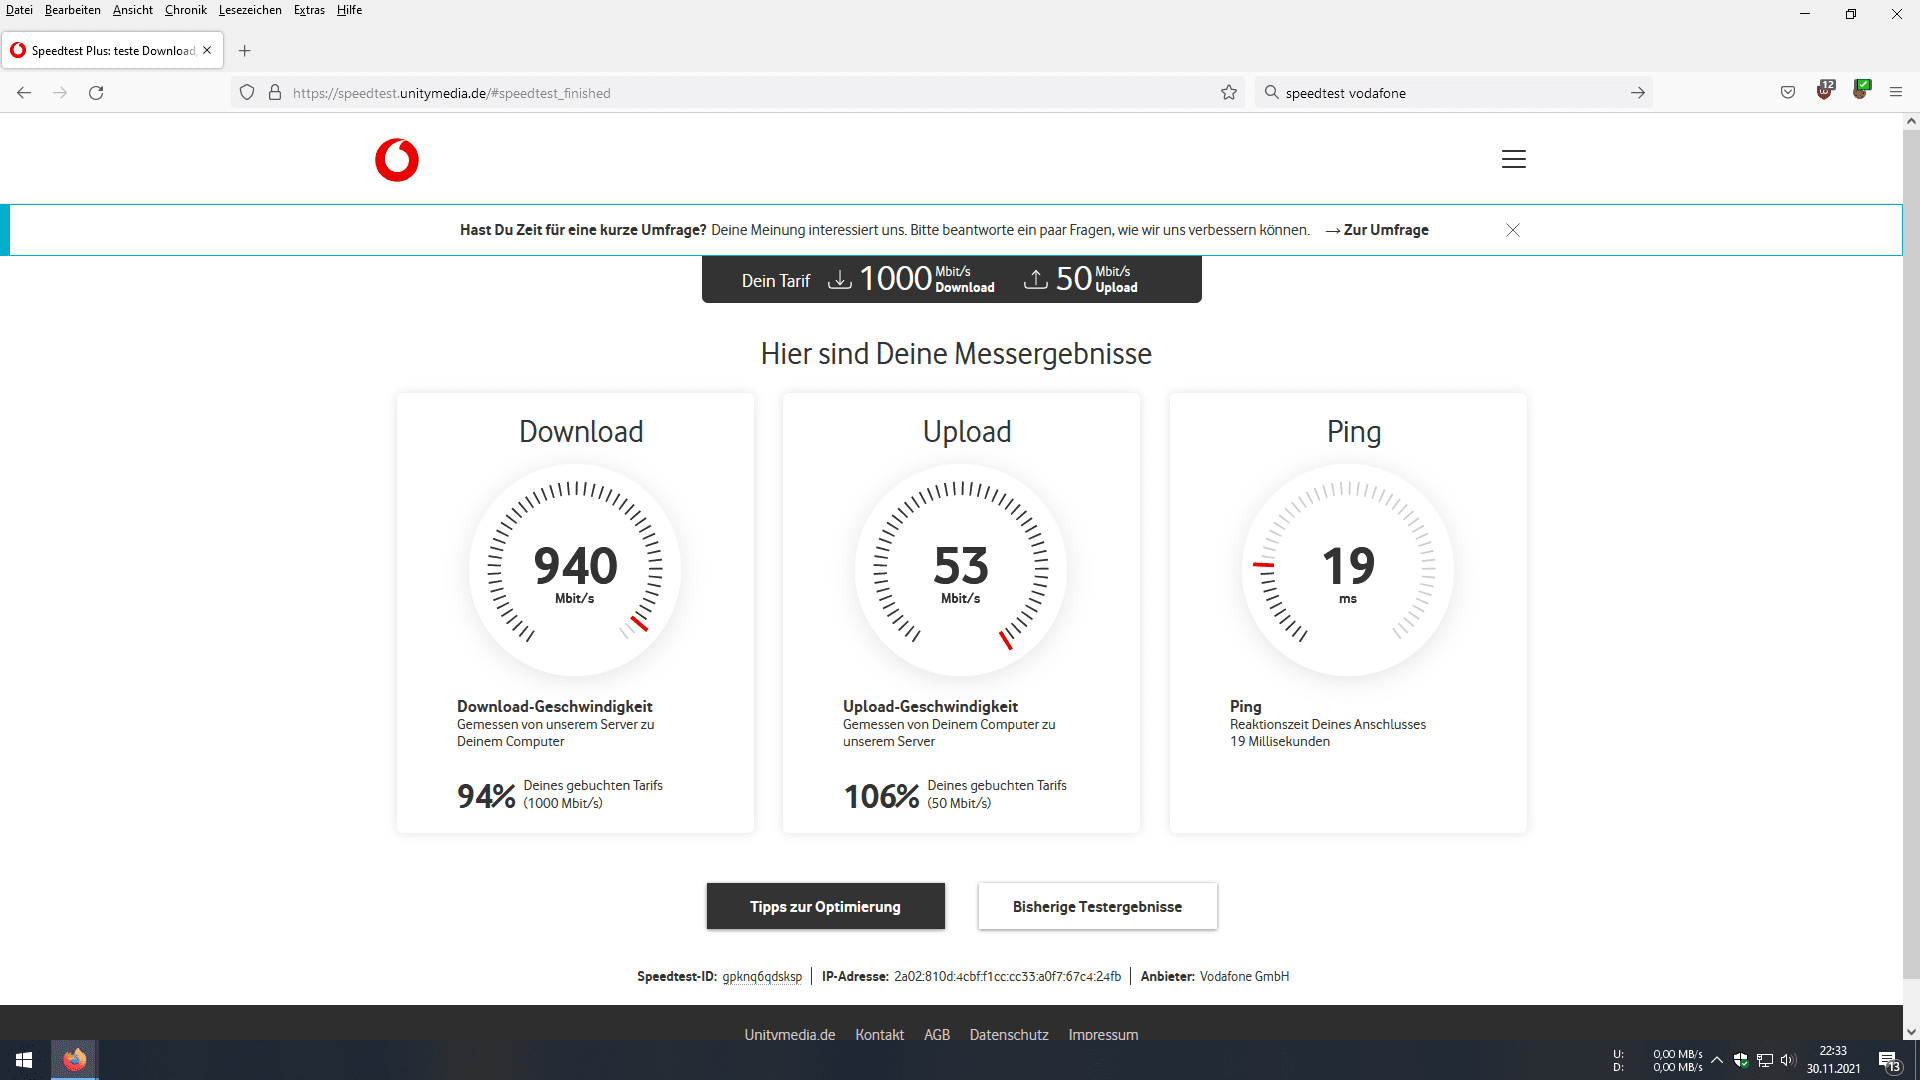Click the search field with speedtest vodafone

[1450, 93]
